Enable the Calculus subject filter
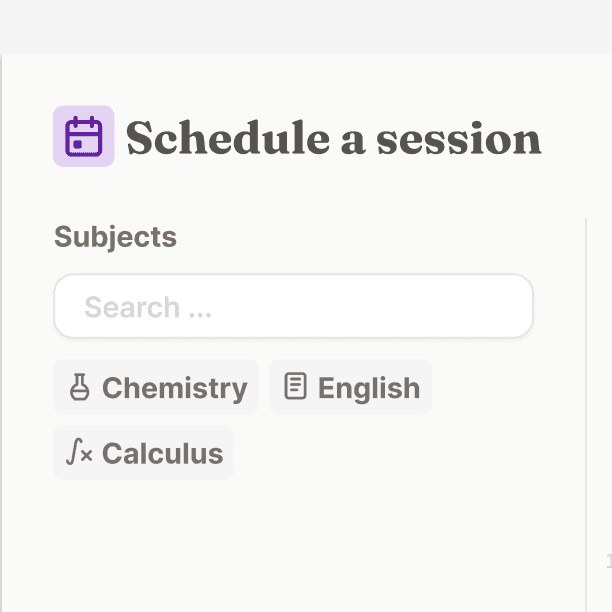The width and height of the screenshot is (612, 612). pyautogui.click(x=144, y=452)
